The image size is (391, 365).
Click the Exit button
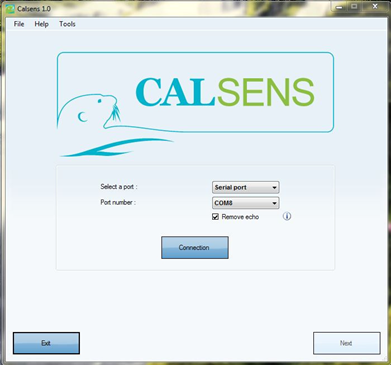[46, 343]
